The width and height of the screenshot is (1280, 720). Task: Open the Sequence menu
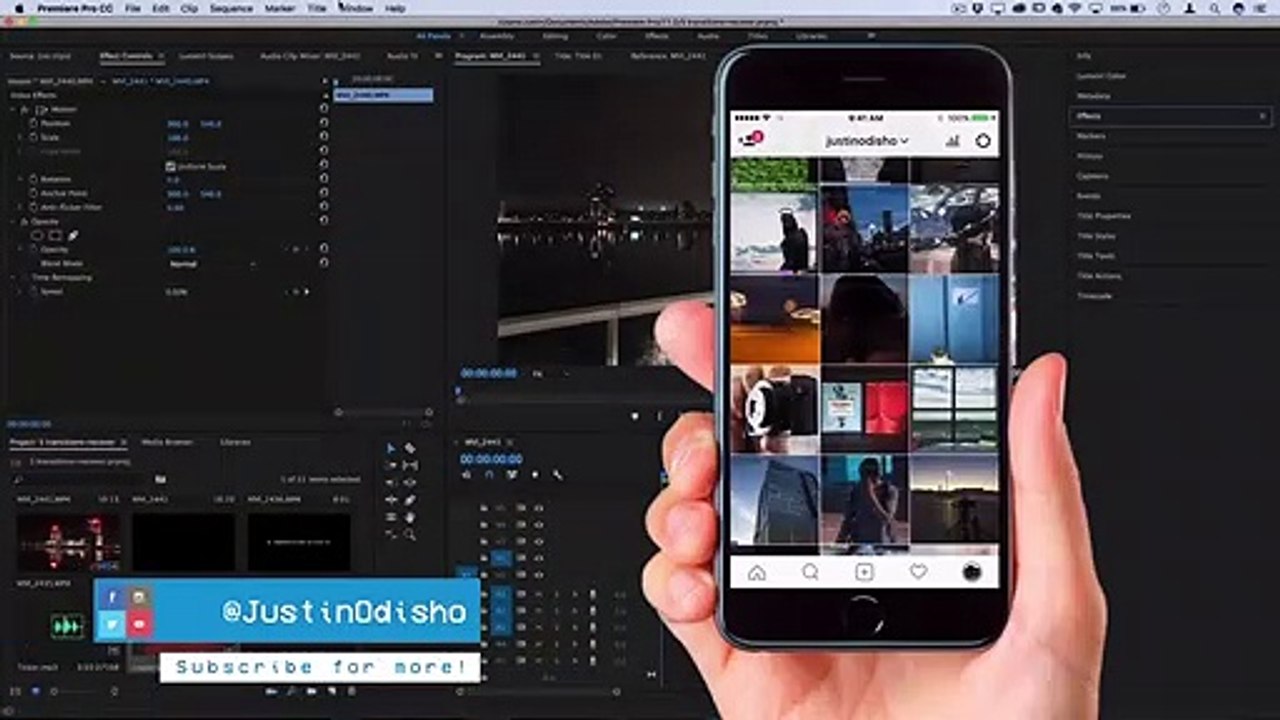point(231,8)
